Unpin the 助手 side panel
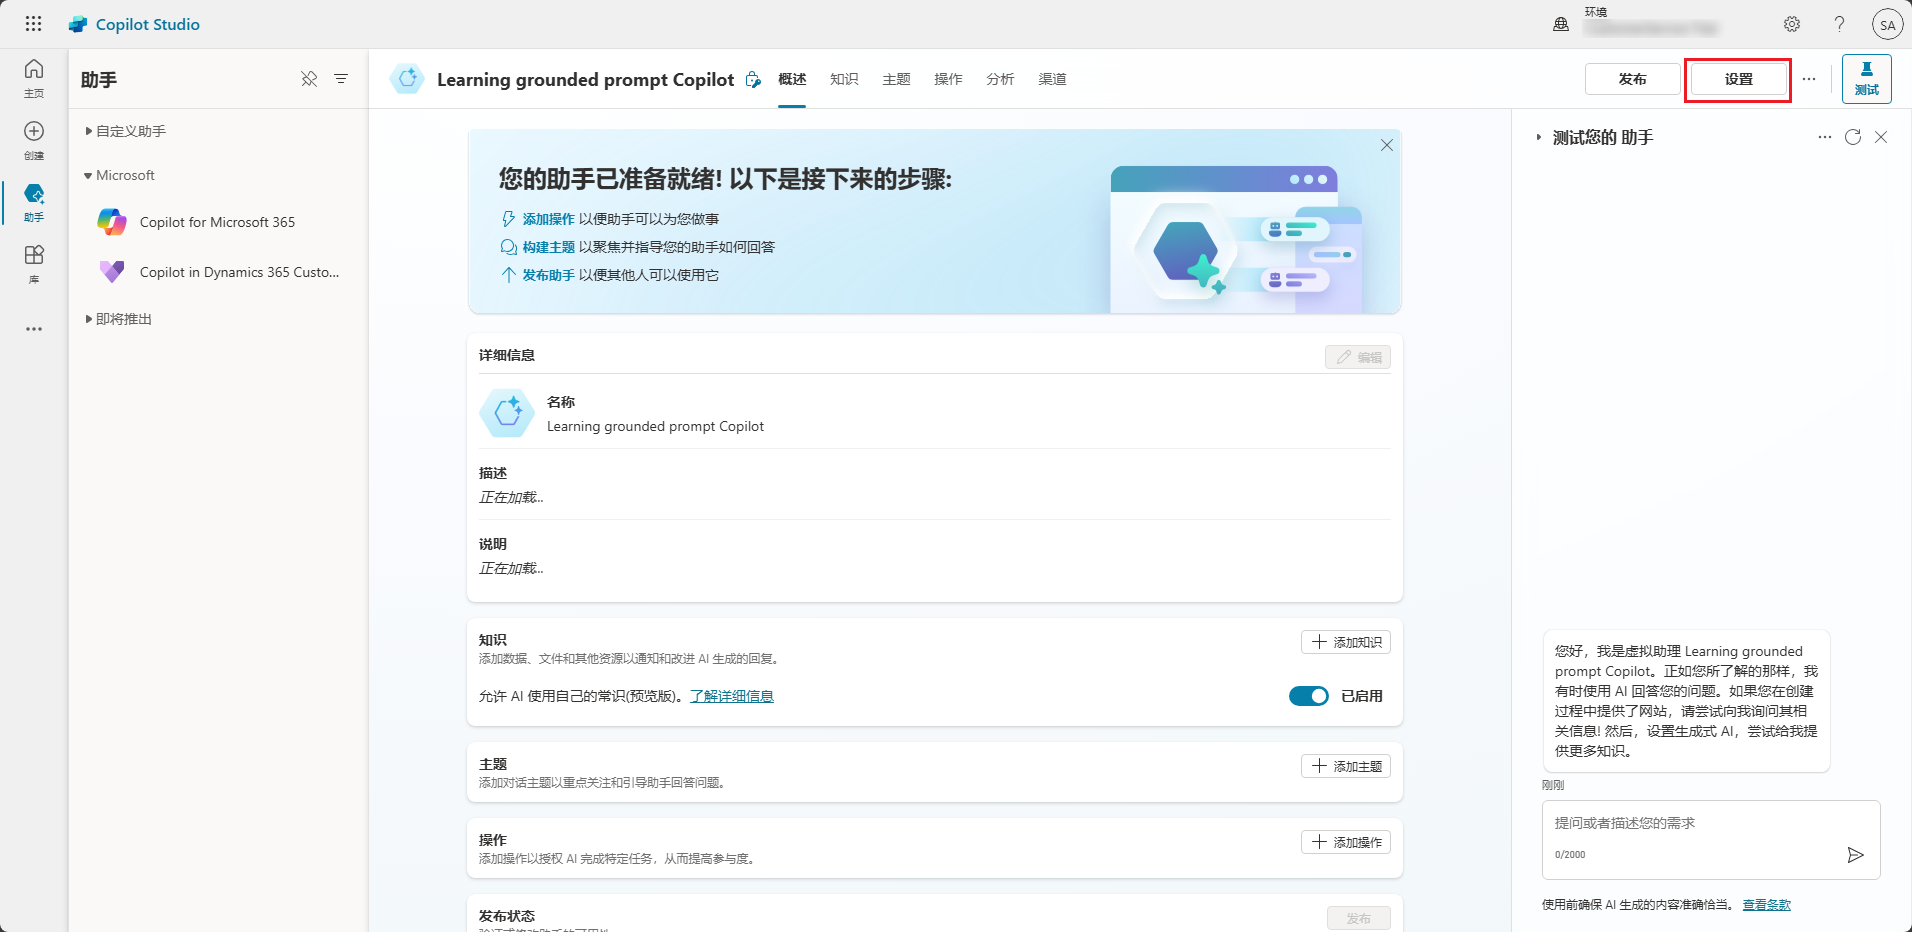 (x=309, y=79)
